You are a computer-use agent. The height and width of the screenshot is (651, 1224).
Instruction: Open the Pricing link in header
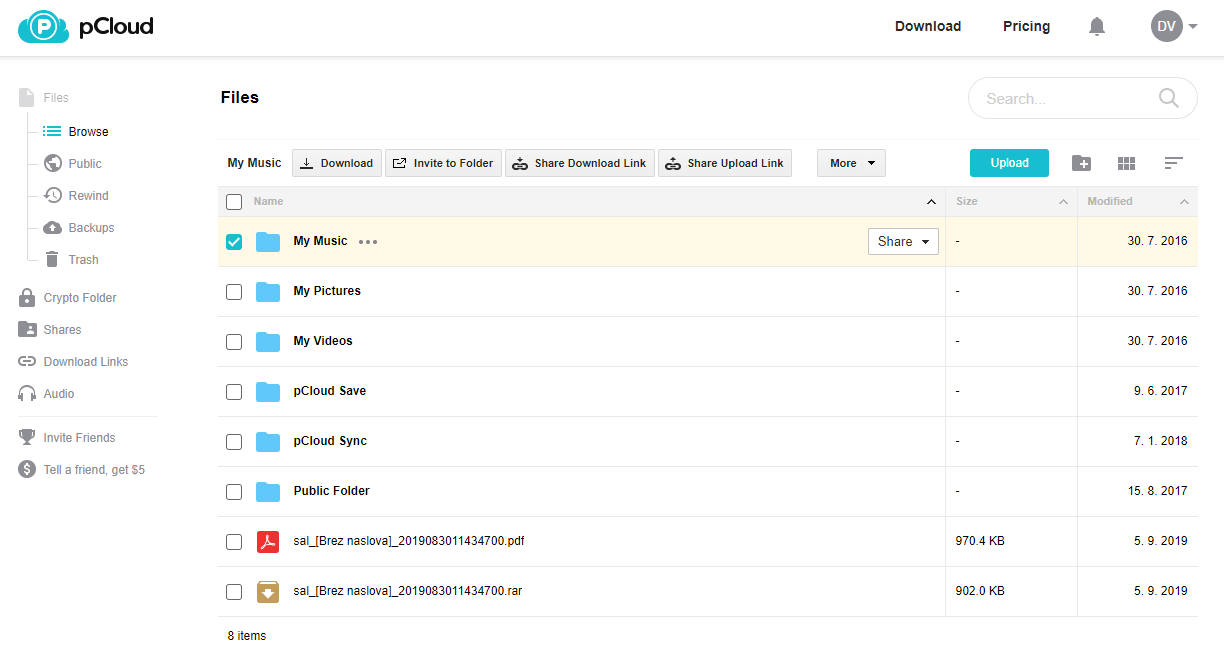(x=1026, y=27)
